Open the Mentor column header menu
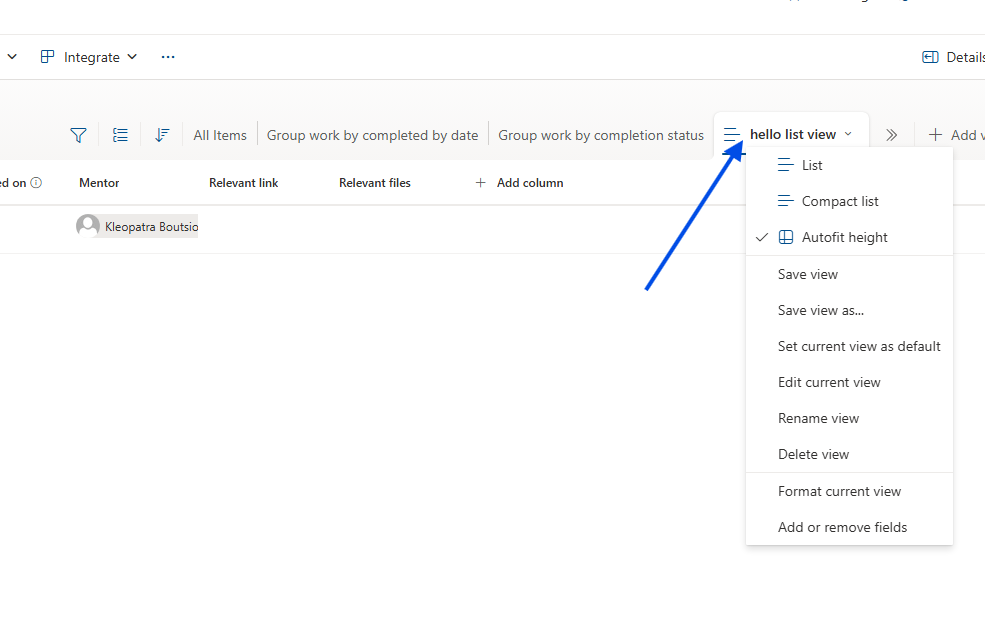The image size is (985, 626). pos(99,183)
